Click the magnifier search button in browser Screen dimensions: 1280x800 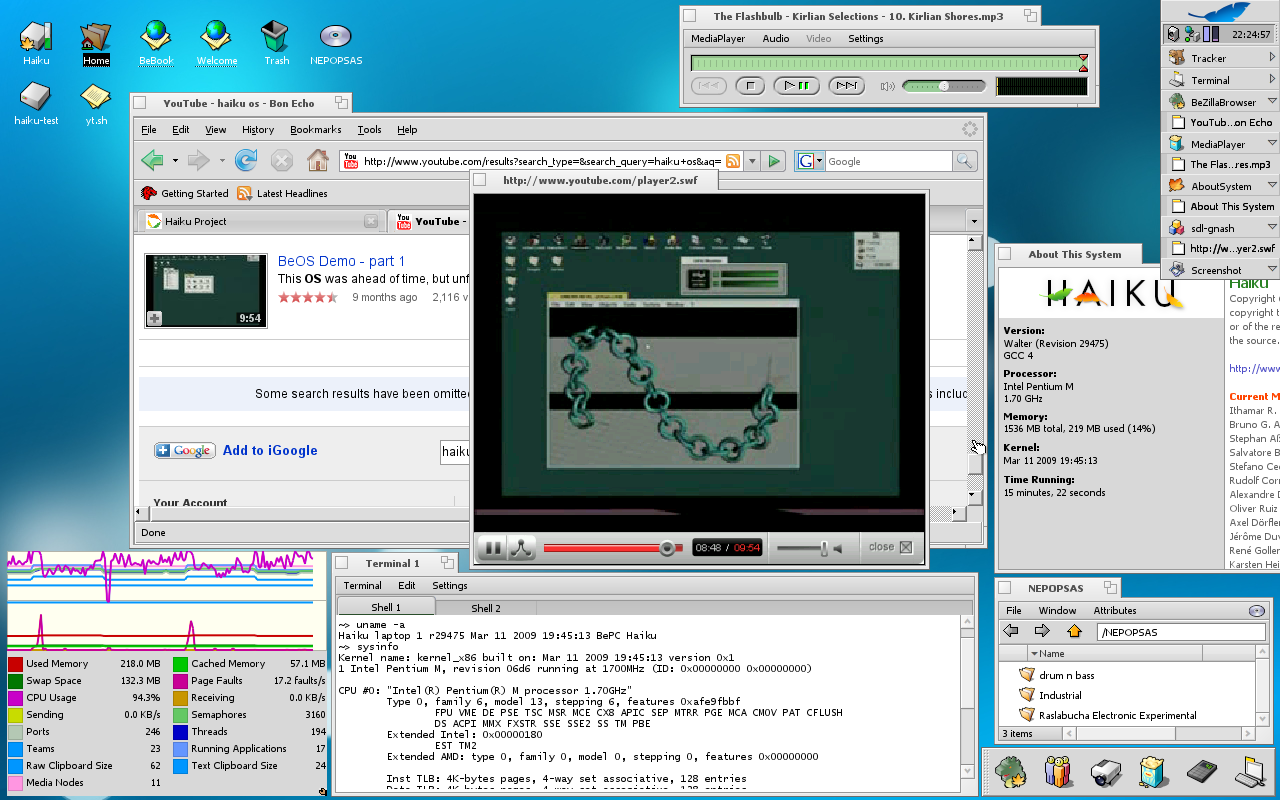[964, 161]
